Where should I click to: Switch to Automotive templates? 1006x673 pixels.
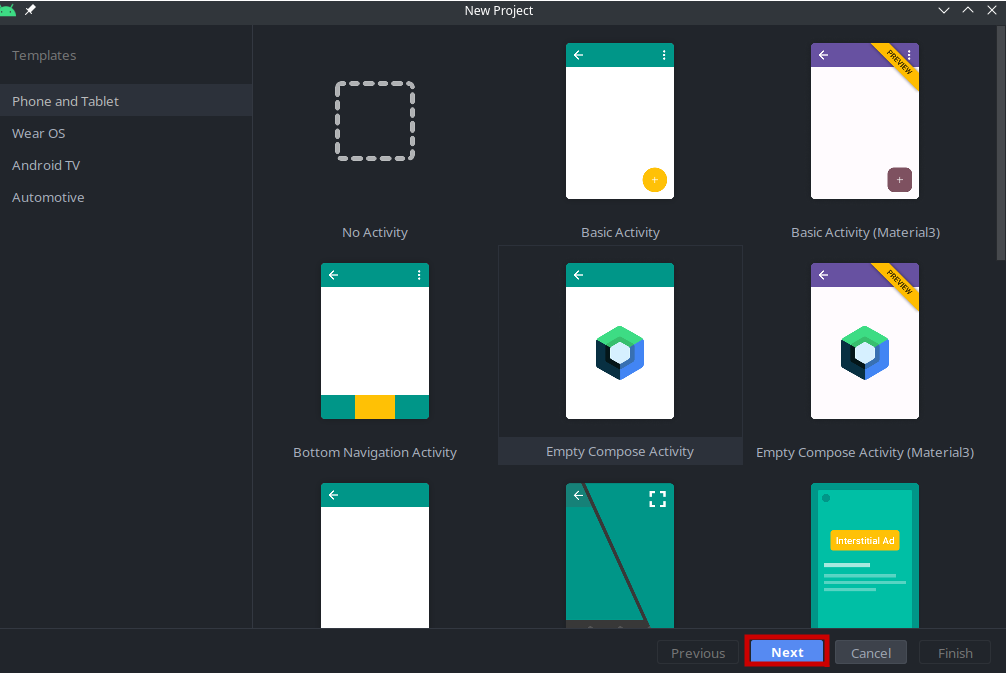tap(48, 197)
